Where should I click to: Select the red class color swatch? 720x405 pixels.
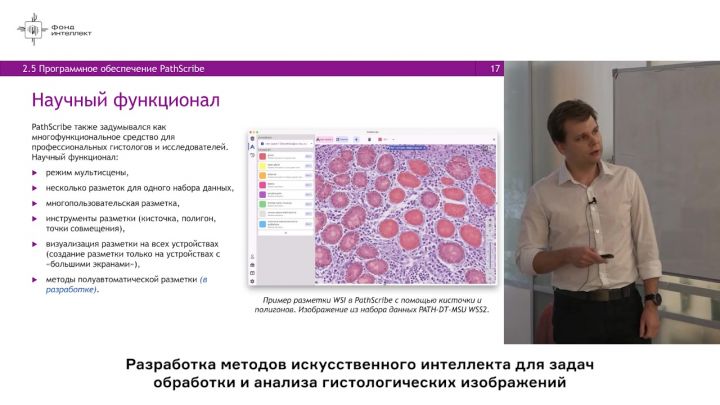(x=262, y=156)
